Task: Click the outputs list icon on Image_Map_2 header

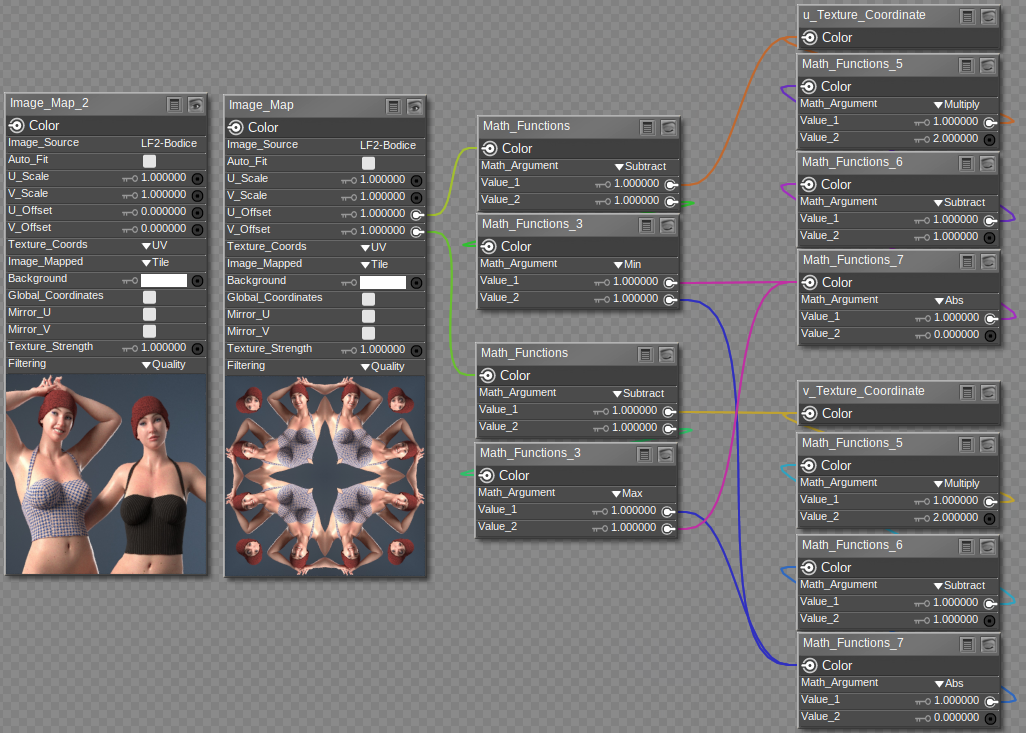Action: tap(174, 104)
